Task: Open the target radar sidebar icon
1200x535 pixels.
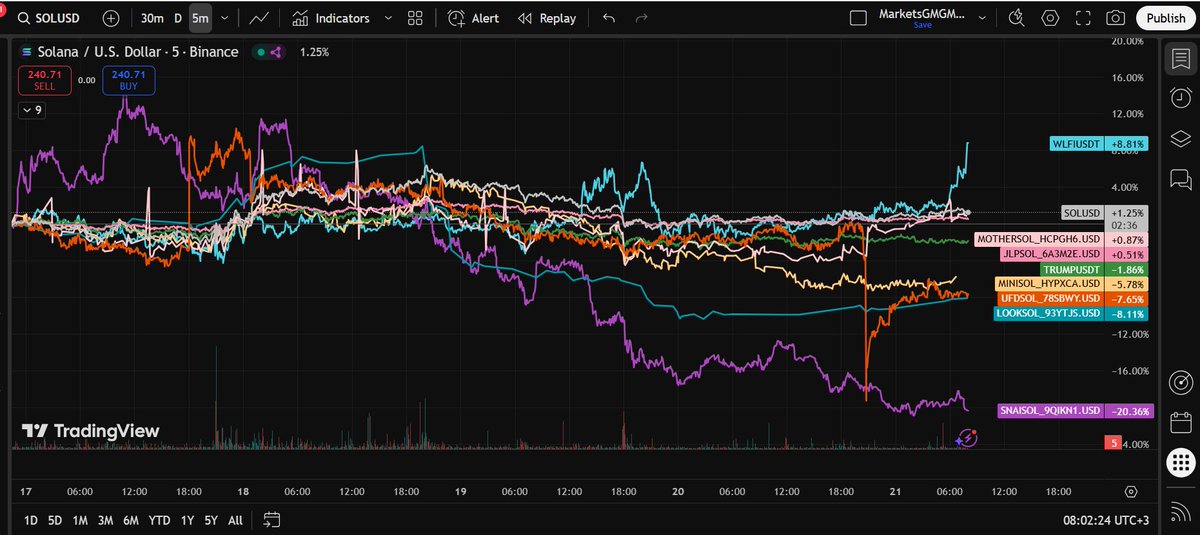Action: point(1180,382)
